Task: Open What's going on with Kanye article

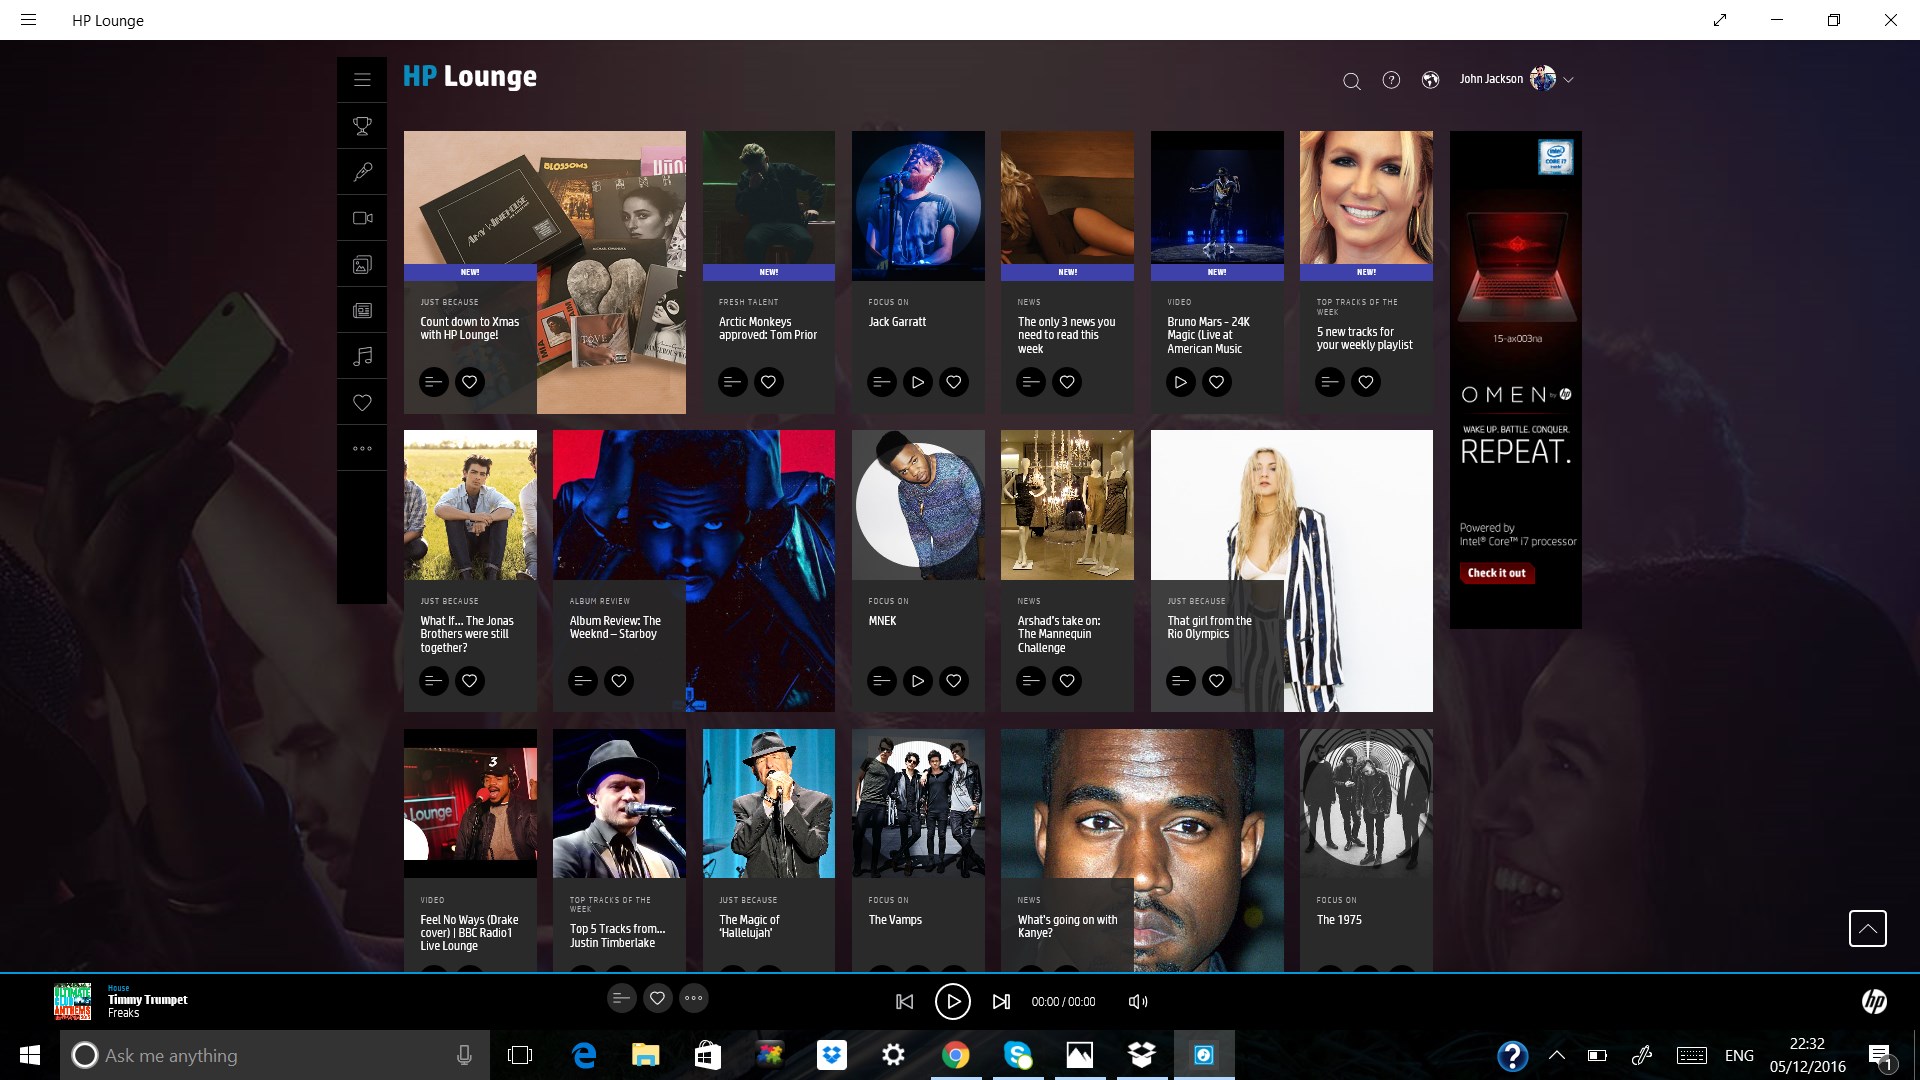Action: [1067, 926]
